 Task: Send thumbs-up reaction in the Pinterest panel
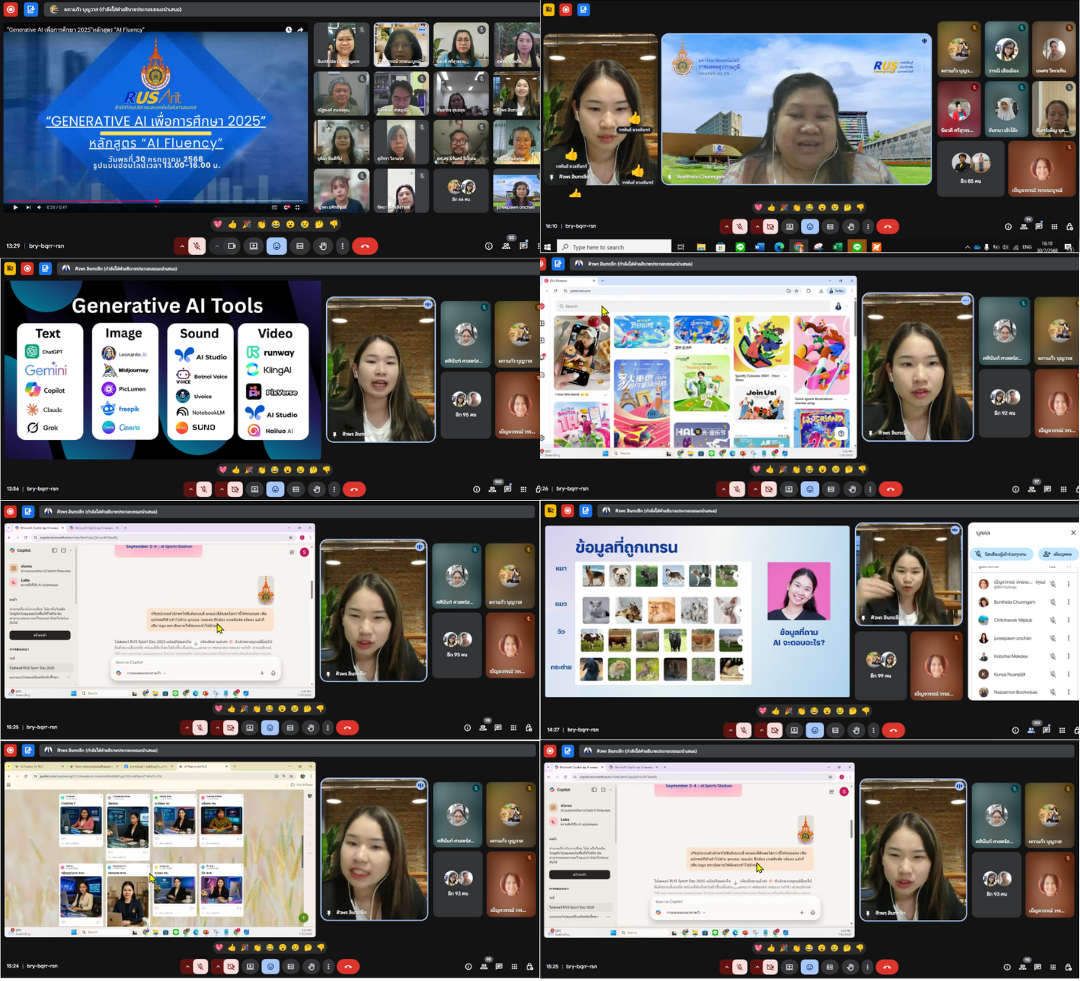click(769, 470)
